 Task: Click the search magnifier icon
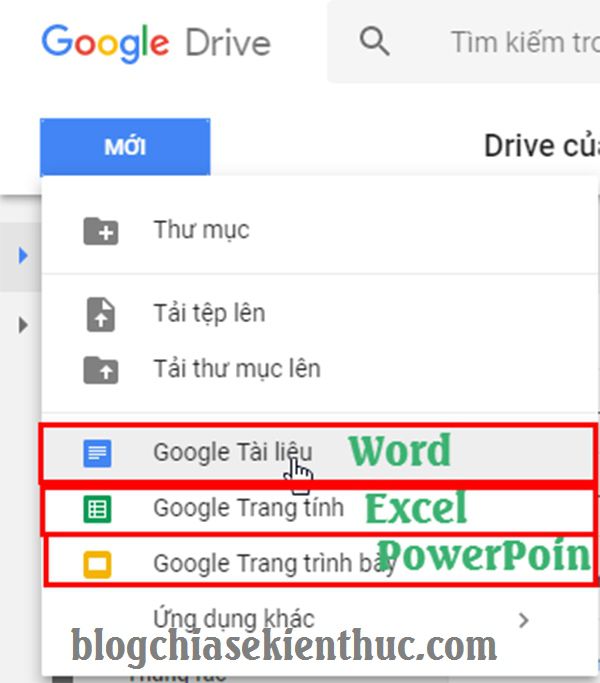pyautogui.click(x=374, y=41)
